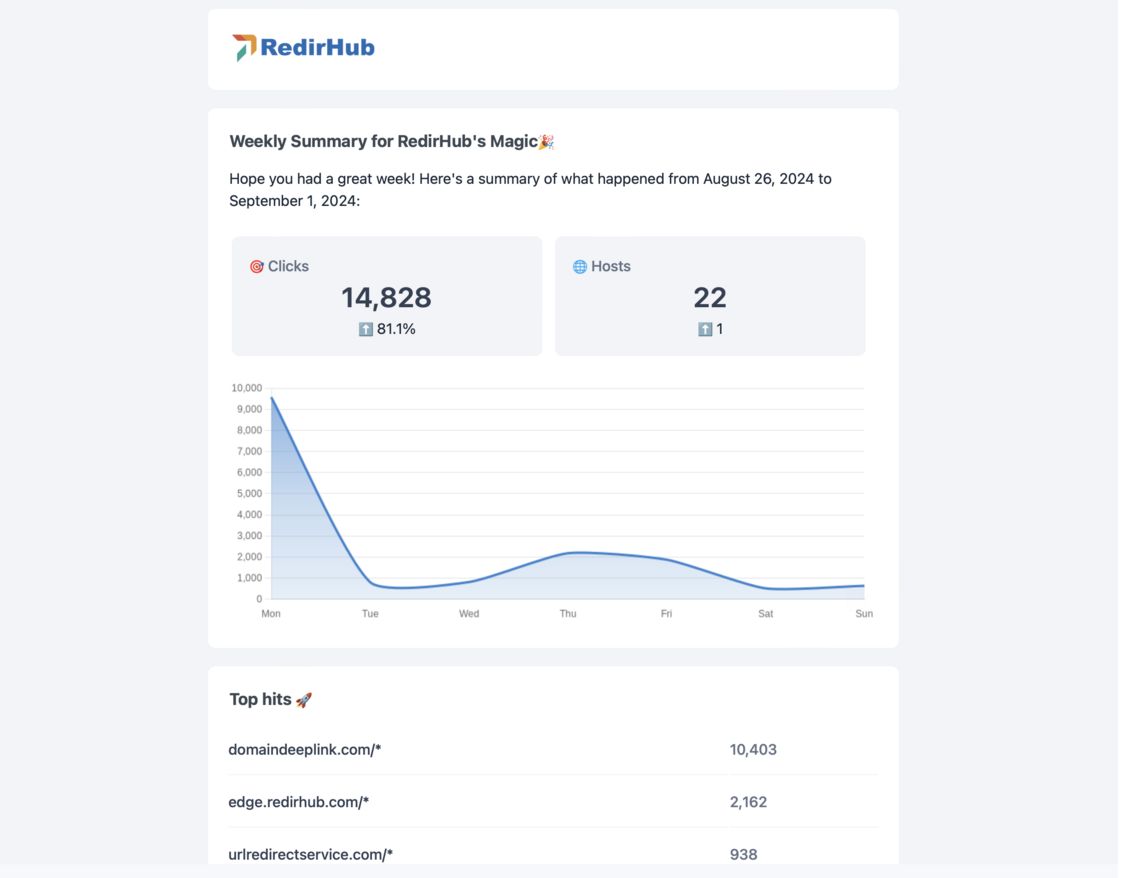The width and height of the screenshot is (1136, 878).
Task: Click the party popper emoji in the heading
Action: 546,141
